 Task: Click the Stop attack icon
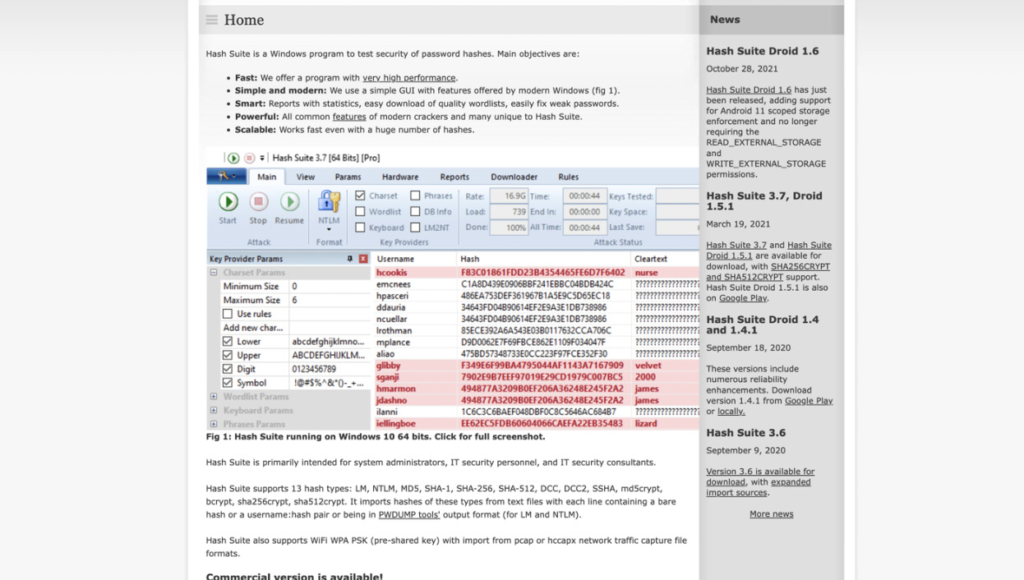coord(258,202)
